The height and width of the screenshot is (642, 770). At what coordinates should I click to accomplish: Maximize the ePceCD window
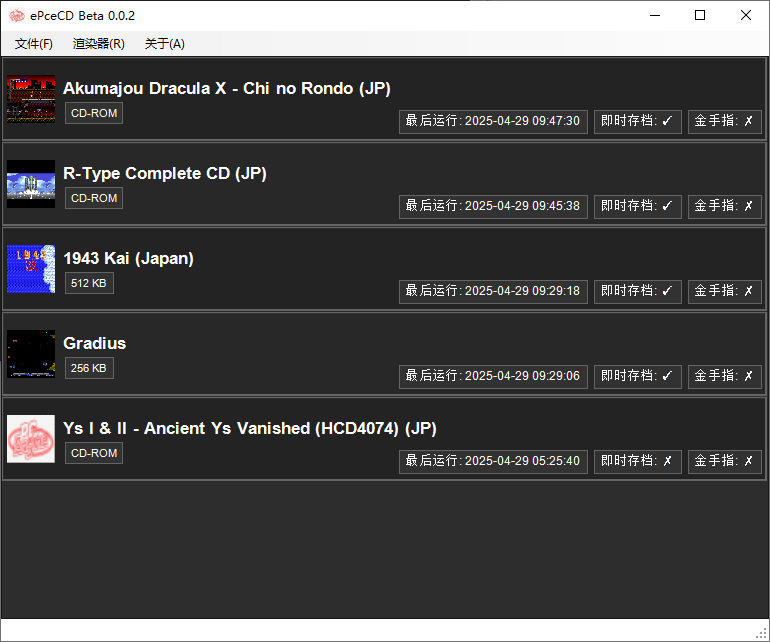[700, 16]
